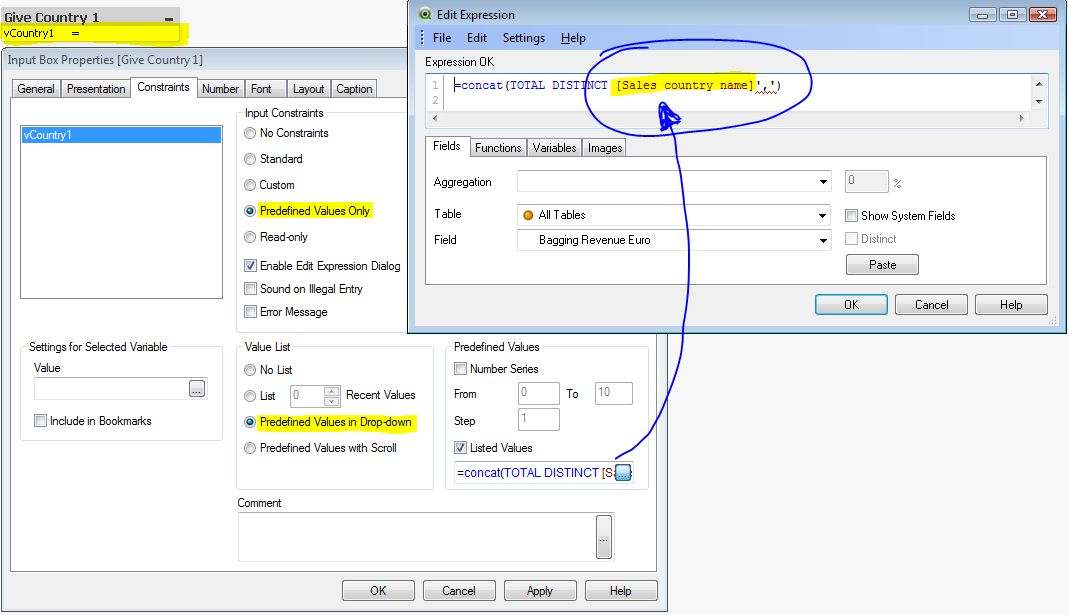Click the Value input field

[111, 389]
